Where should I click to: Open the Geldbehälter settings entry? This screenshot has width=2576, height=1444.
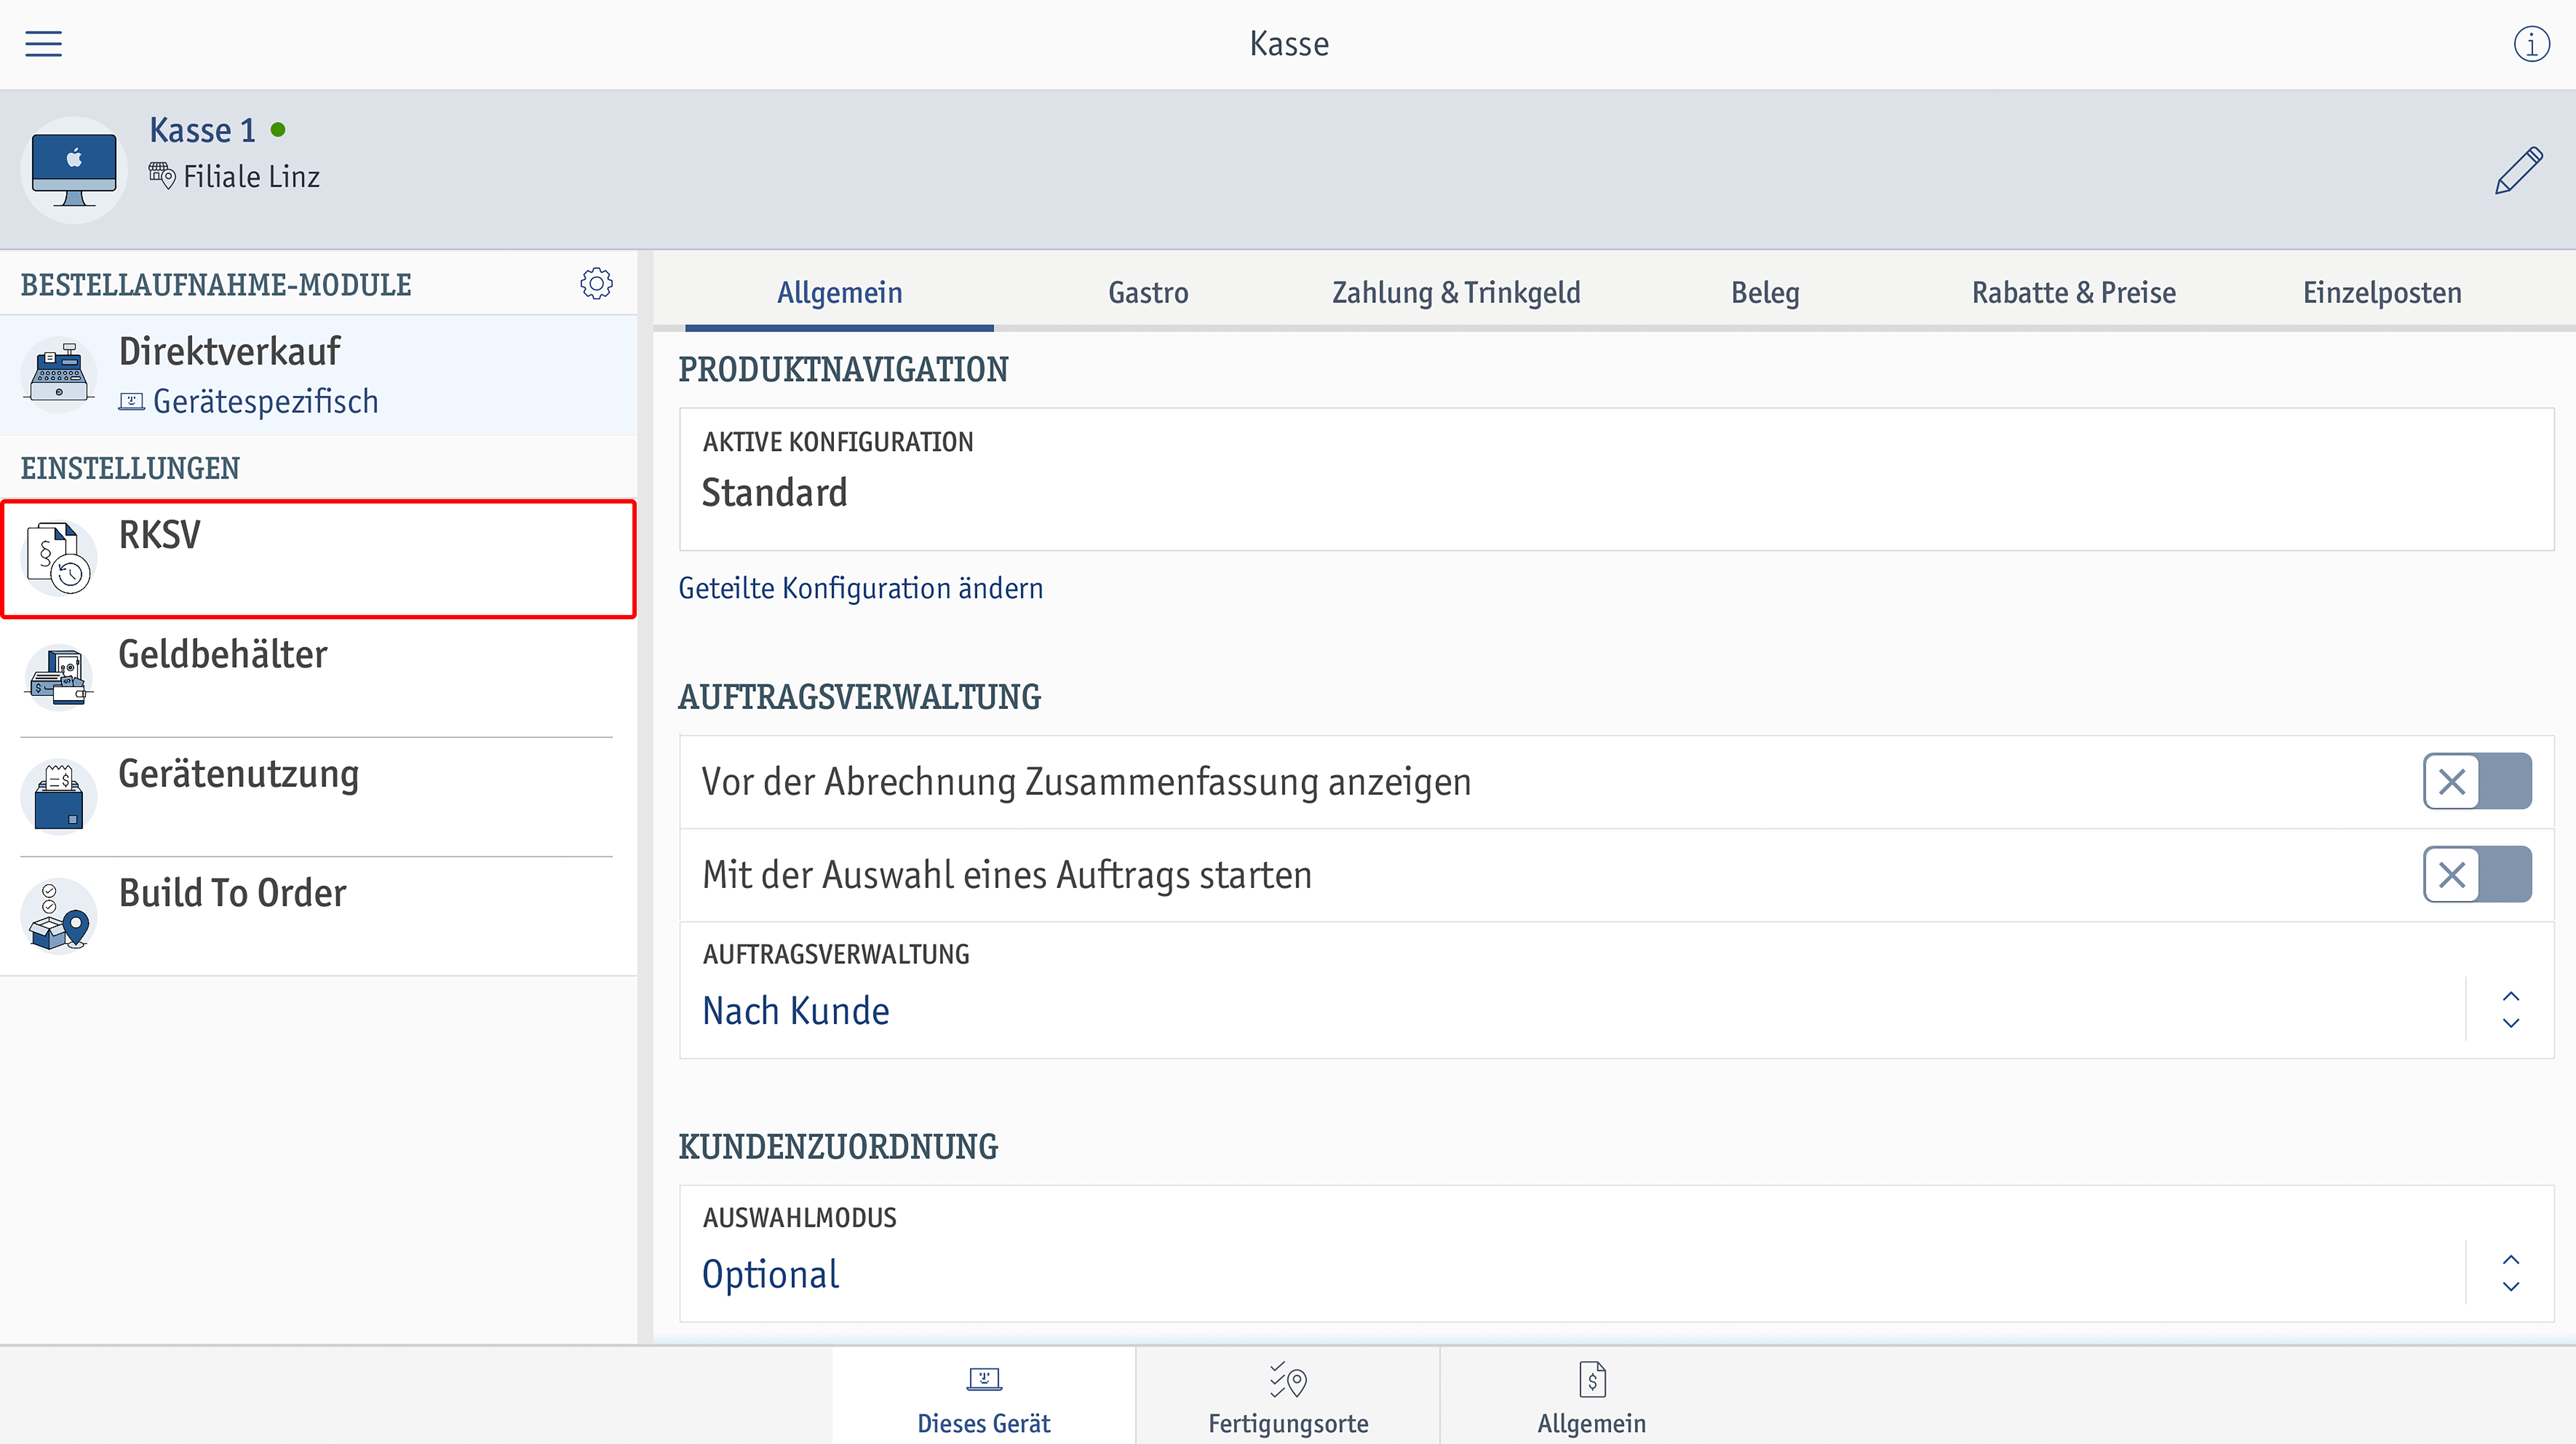point(318,678)
